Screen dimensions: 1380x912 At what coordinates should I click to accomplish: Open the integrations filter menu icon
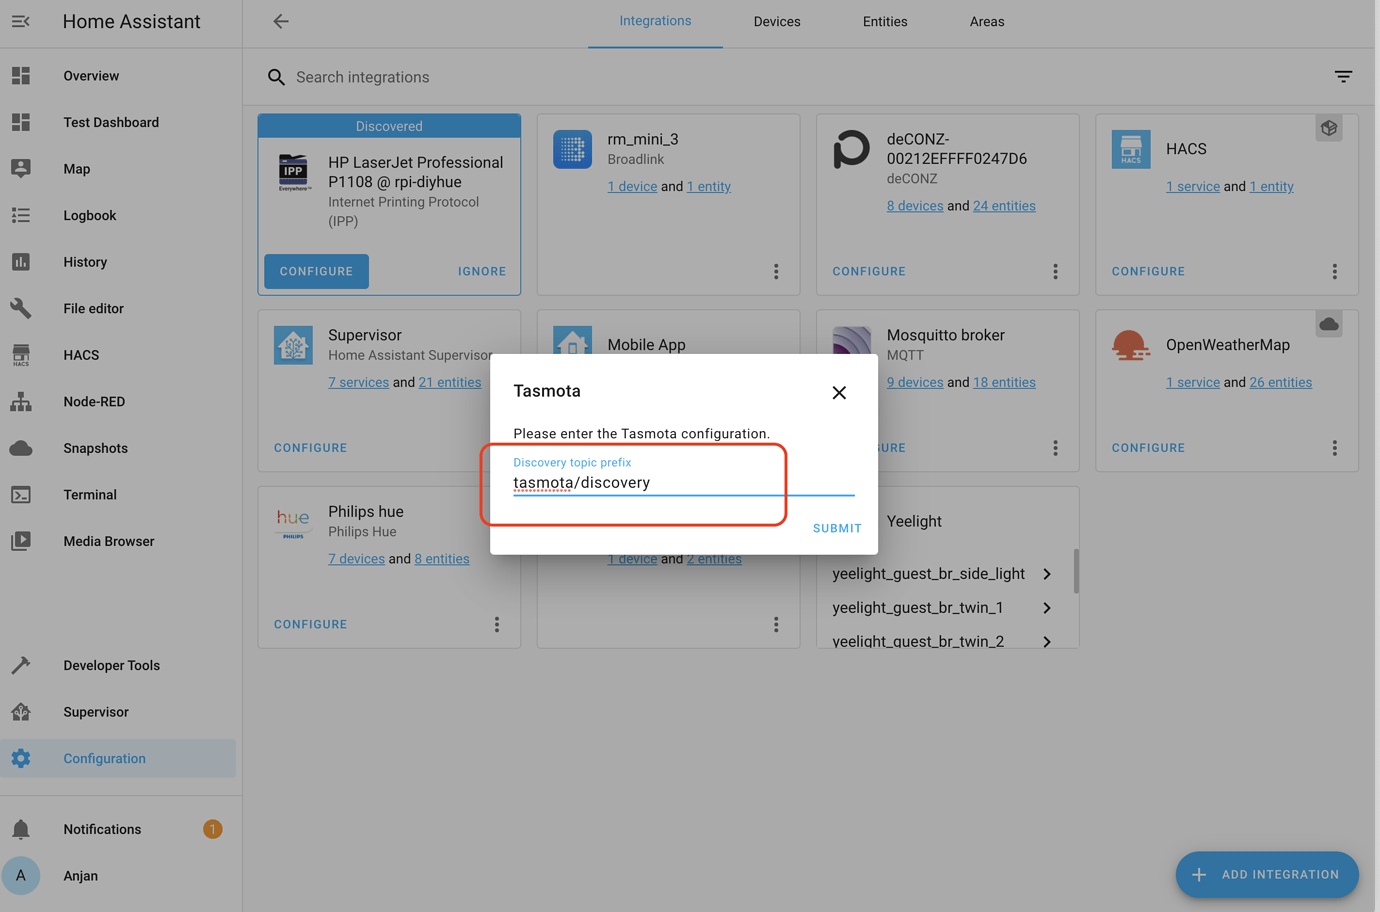1343,76
